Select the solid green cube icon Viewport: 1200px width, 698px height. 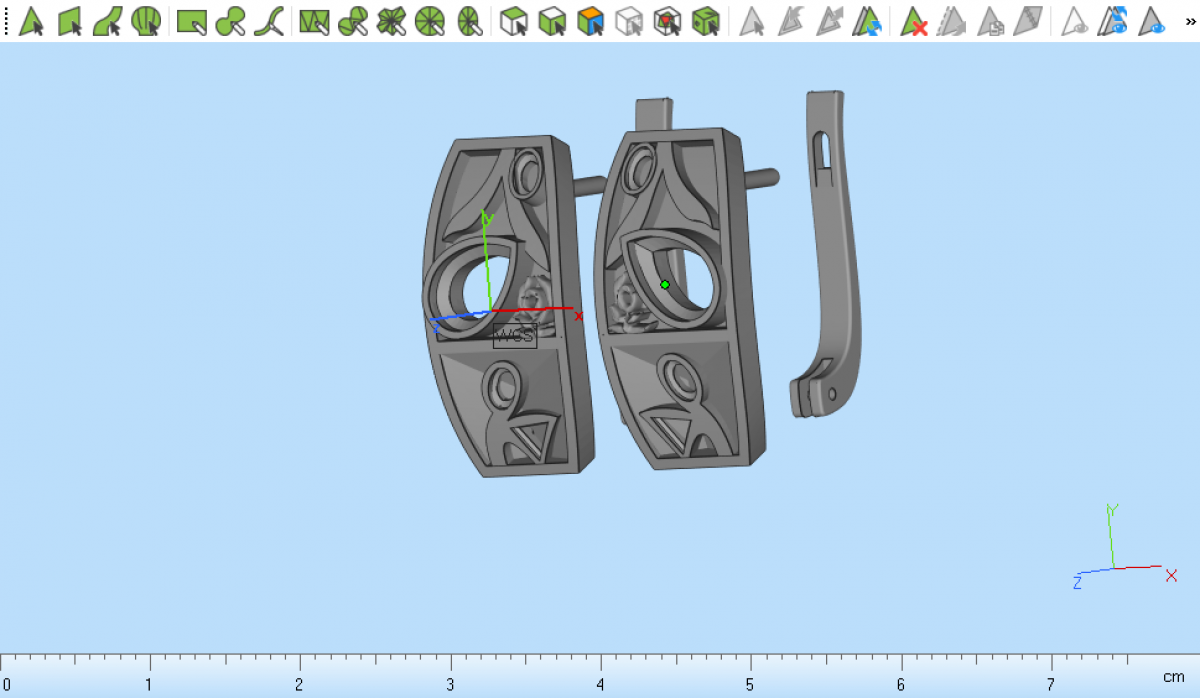(x=706, y=21)
